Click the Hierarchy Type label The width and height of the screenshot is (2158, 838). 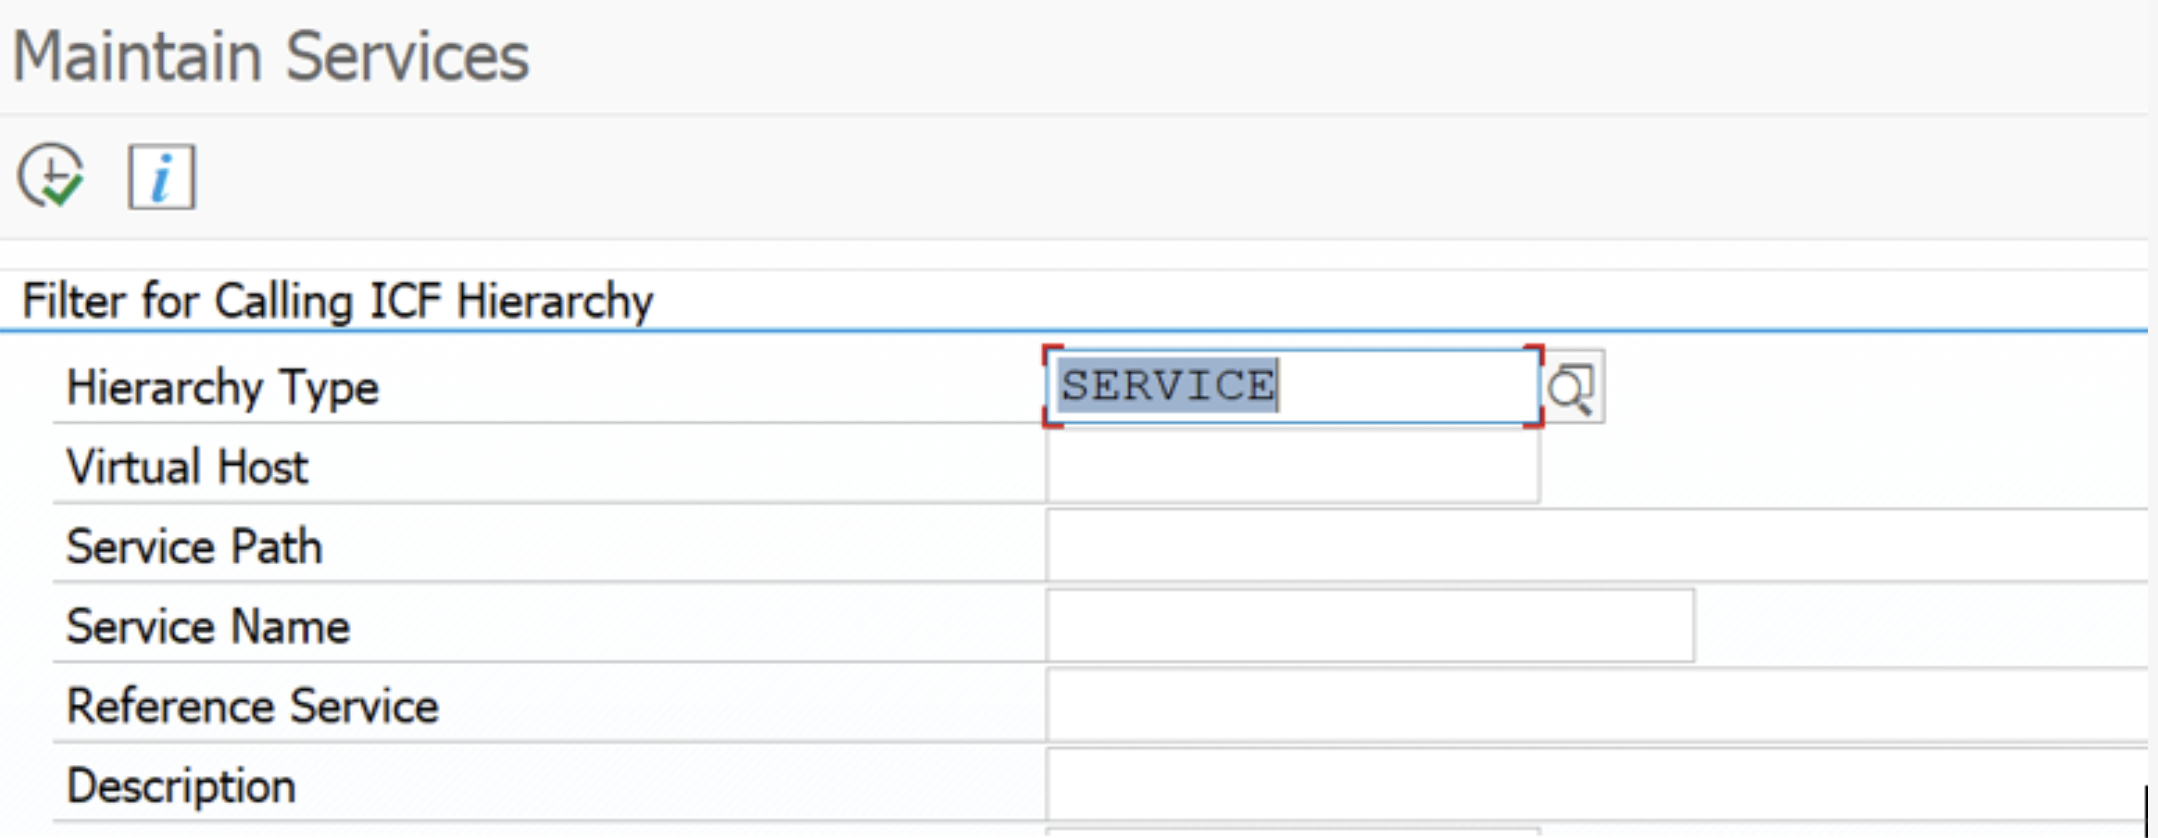(x=223, y=388)
